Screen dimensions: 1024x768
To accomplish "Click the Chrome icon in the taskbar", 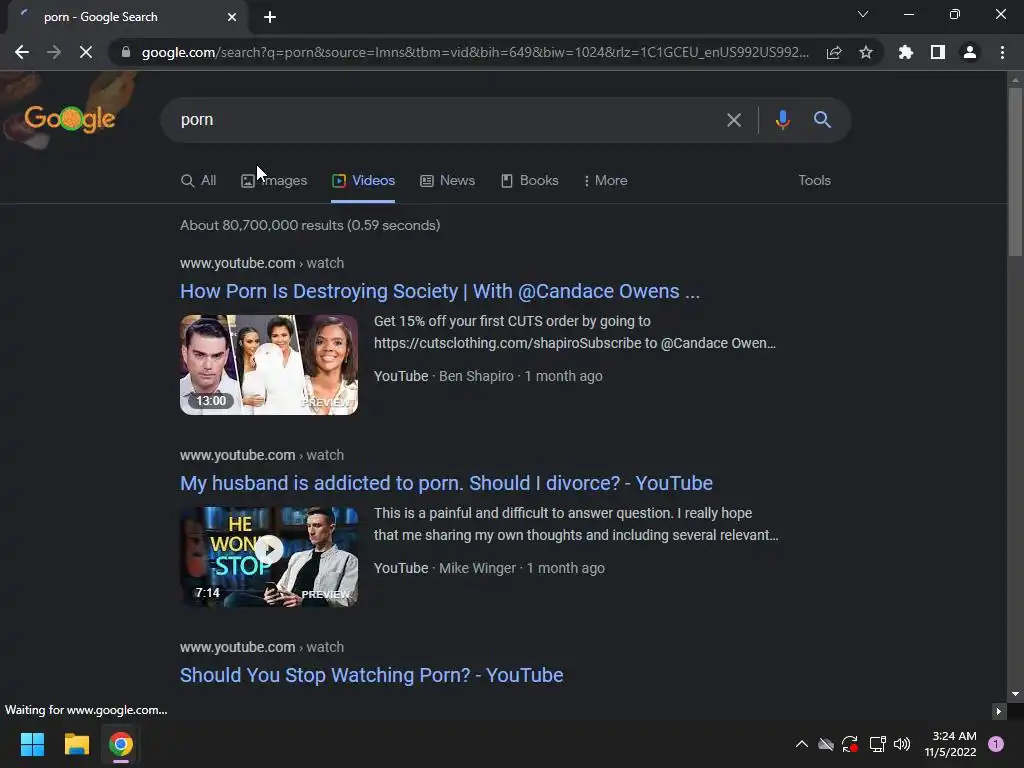I will tap(120, 744).
